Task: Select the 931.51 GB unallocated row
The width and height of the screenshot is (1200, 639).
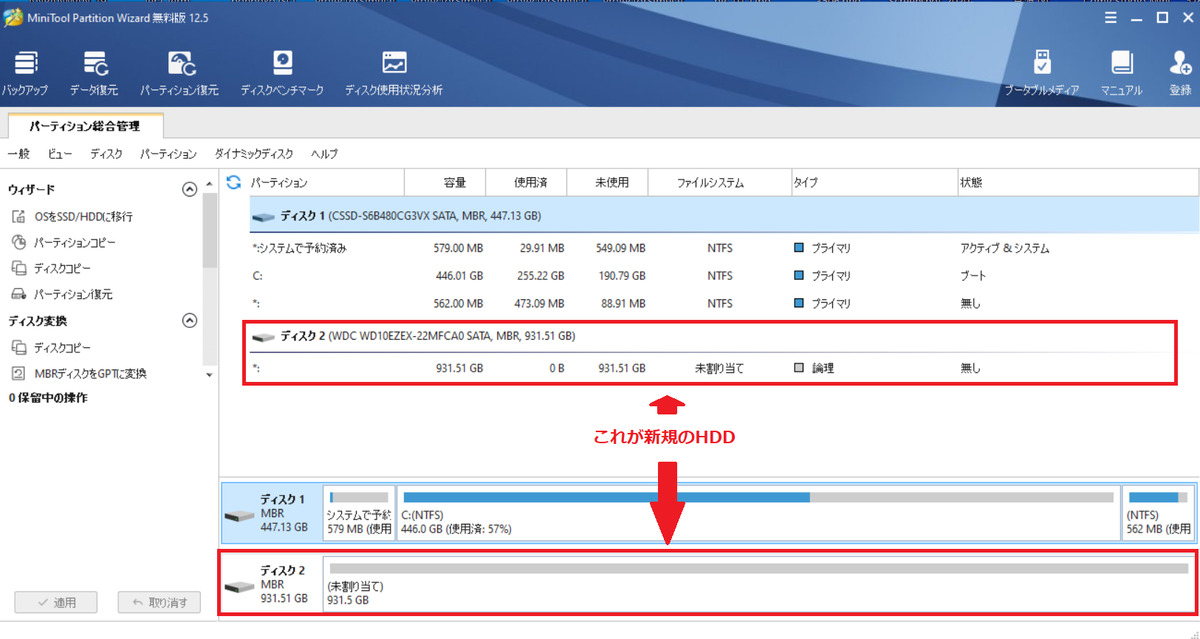Action: click(711, 368)
